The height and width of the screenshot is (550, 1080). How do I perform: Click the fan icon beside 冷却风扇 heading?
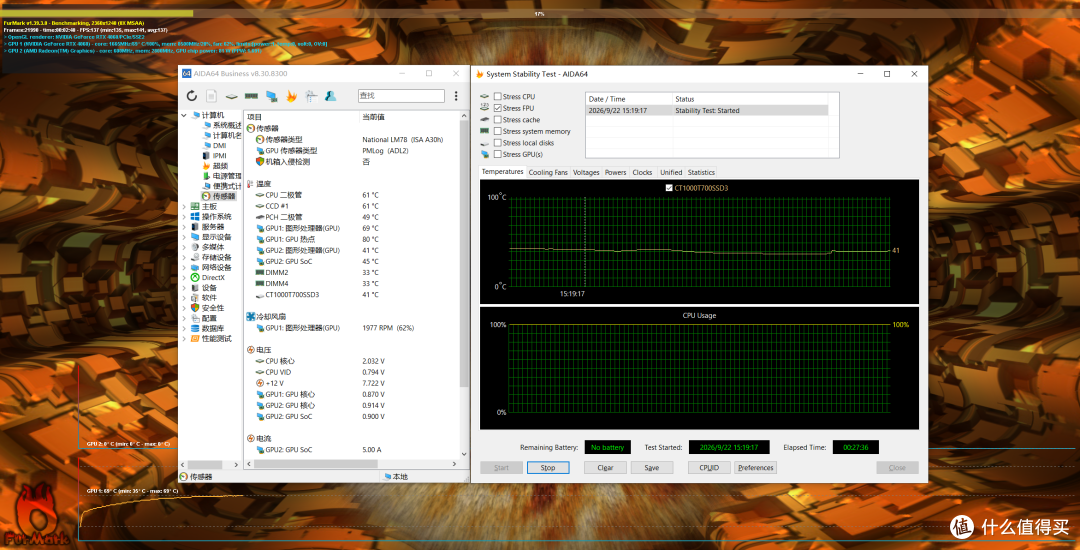251,317
